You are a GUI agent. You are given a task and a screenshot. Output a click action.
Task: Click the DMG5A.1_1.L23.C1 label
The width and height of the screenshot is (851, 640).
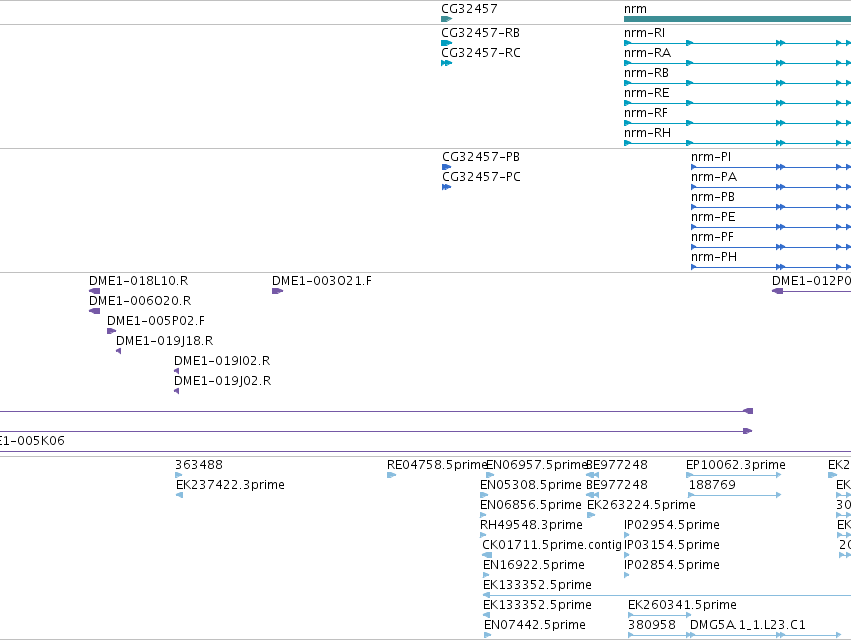[x=748, y=625]
